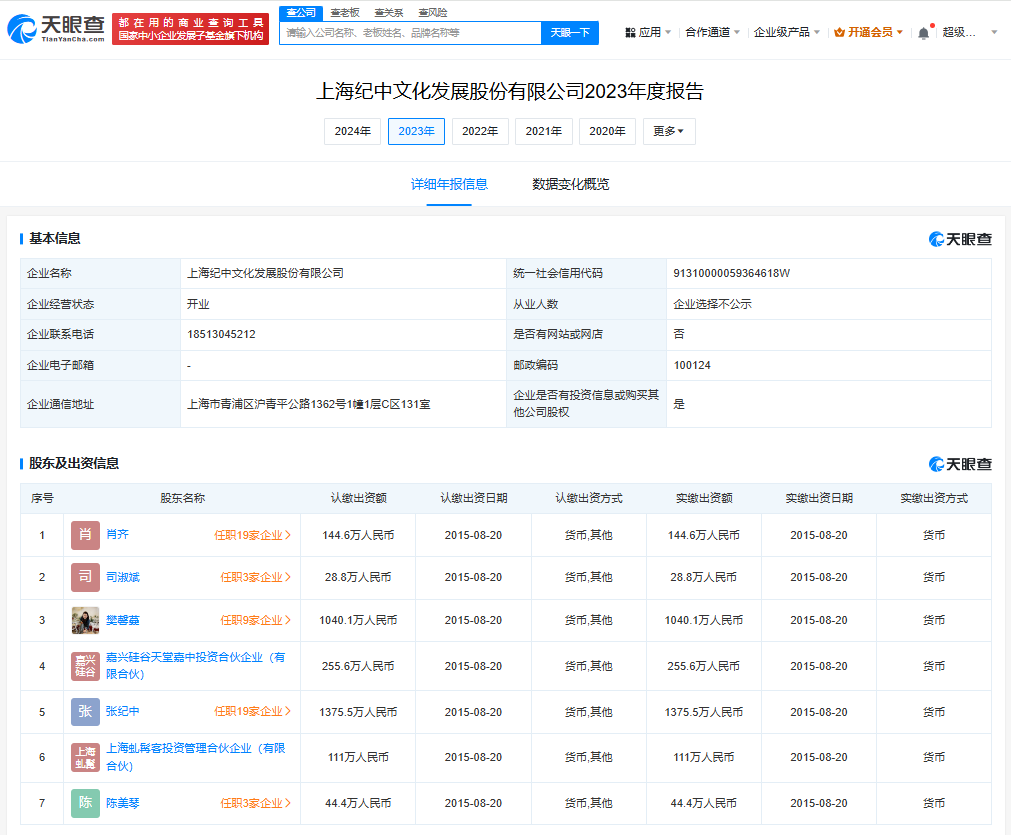Image resolution: width=1011 pixels, height=835 pixels.
Task: Open 樊馨蔓 profile photo thumbnail
Action: 85,620
